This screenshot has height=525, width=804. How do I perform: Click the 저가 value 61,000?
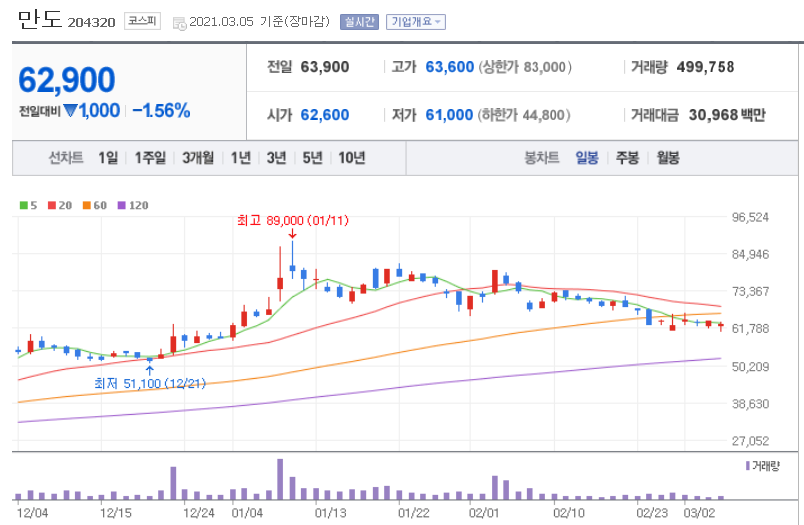(449, 115)
